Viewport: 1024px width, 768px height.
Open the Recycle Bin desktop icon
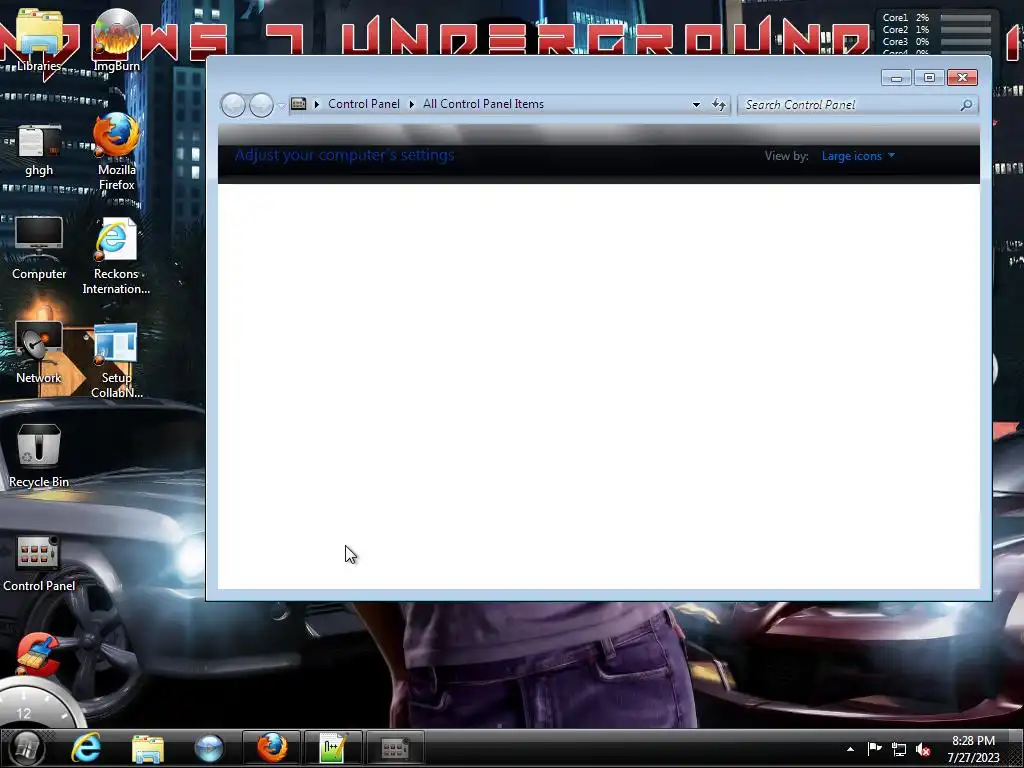(39, 456)
